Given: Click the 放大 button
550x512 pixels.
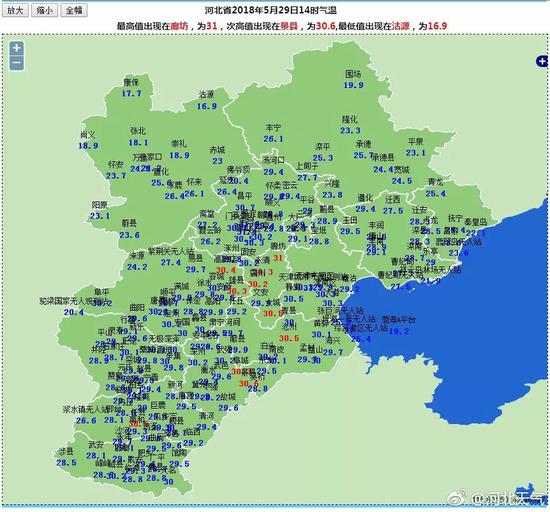Looking at the screenshot, I should (15, 10).
